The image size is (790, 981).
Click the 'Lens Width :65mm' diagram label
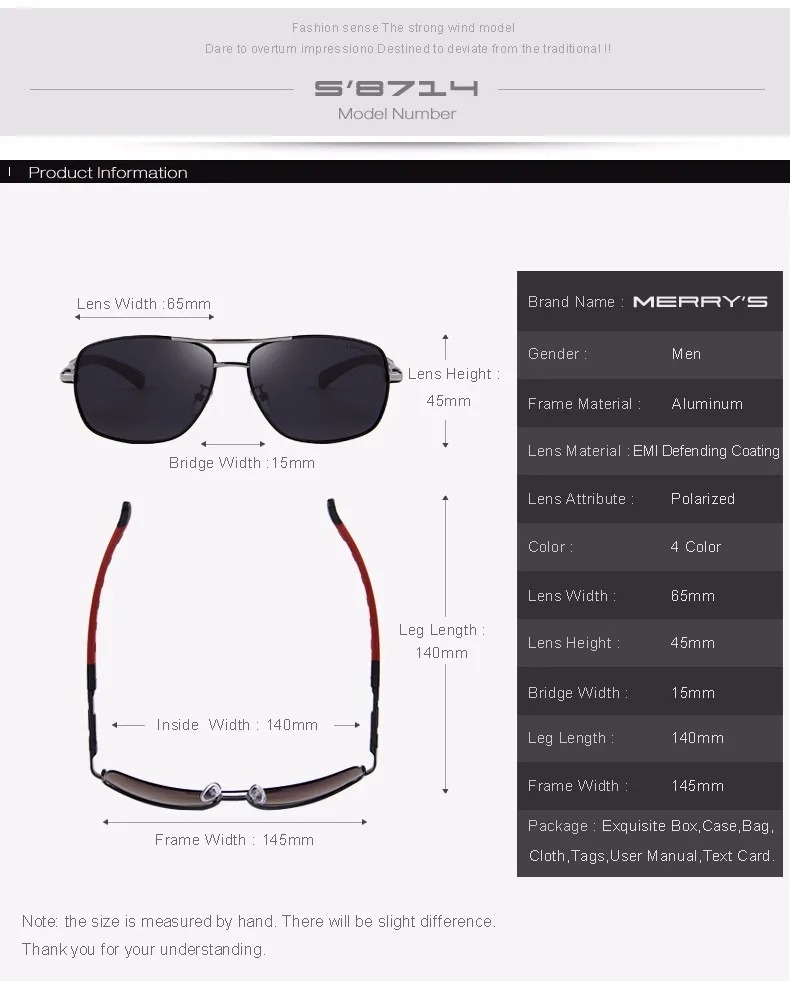pyautogui.click(x=144, y=304)
